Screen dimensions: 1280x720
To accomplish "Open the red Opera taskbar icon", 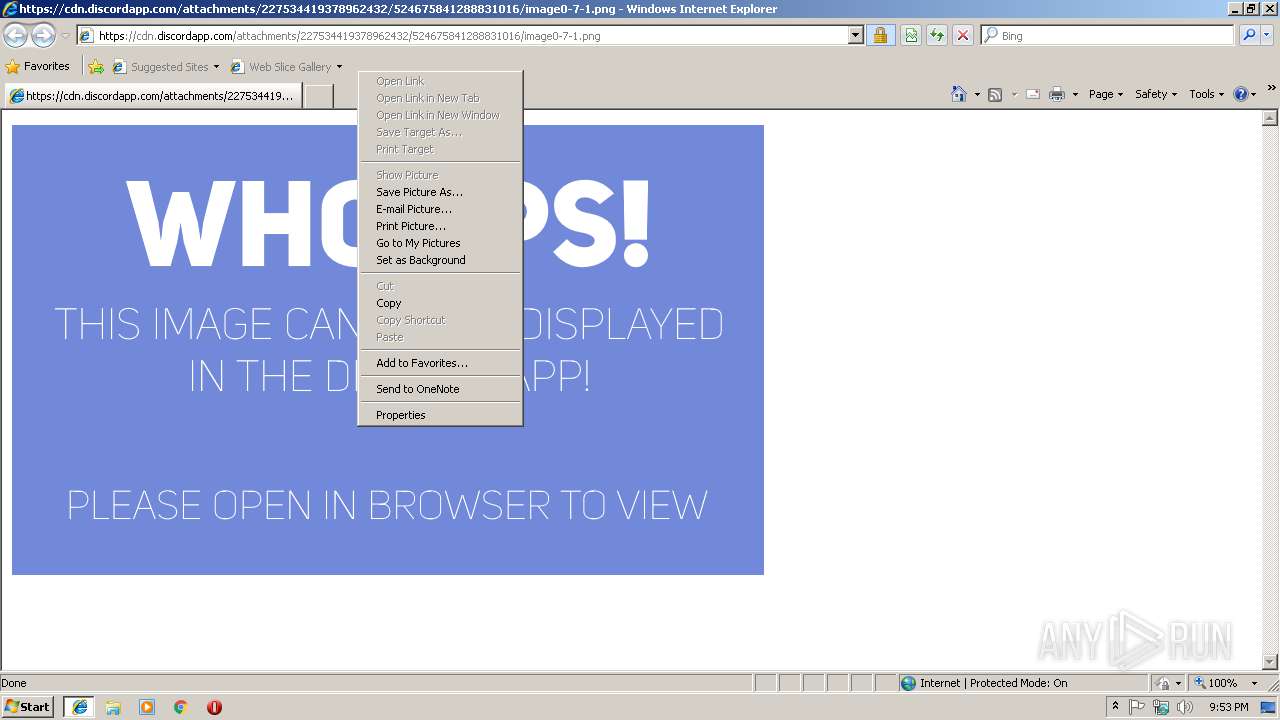I will click(214, 707).
